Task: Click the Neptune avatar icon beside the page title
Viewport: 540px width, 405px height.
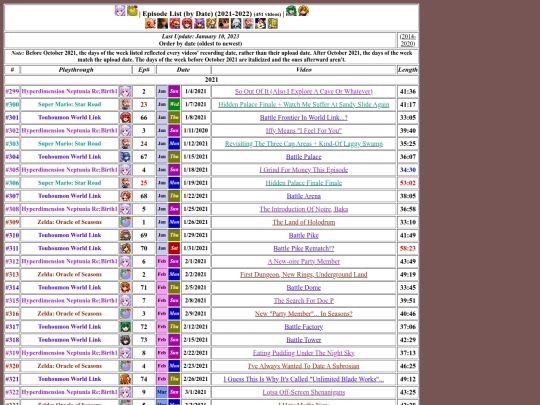Action: pyautogui.click(x=120, y=11)
